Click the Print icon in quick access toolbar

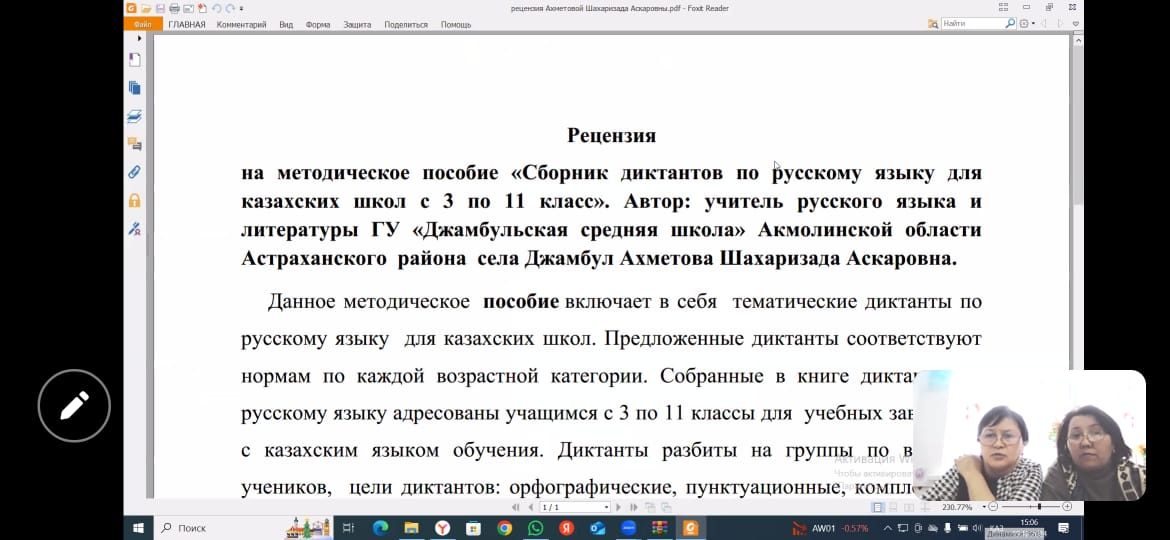(175, 8)
